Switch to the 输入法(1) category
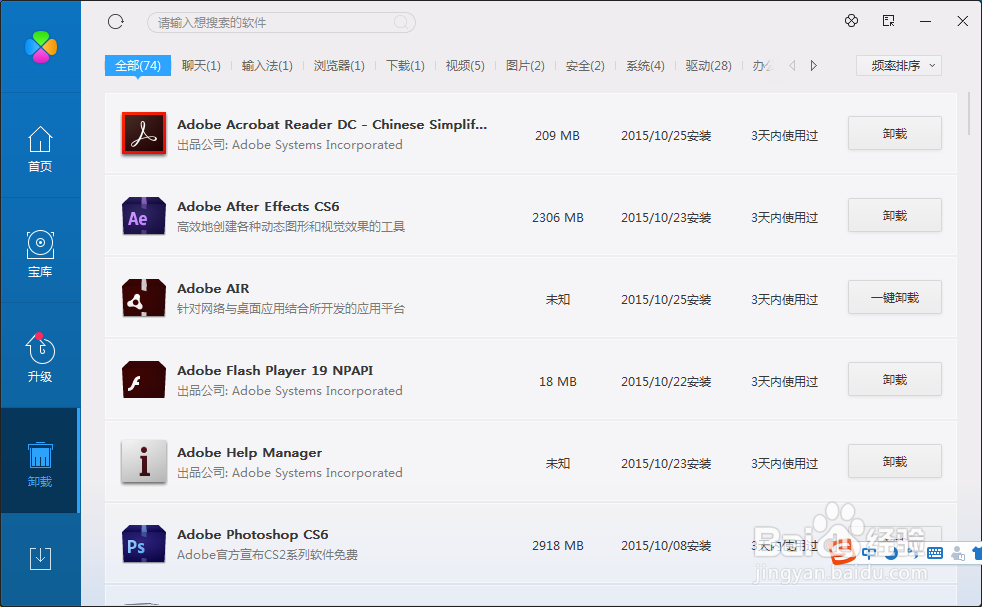Viewport: 982px width, 607px height. click(x=267, y=66)
